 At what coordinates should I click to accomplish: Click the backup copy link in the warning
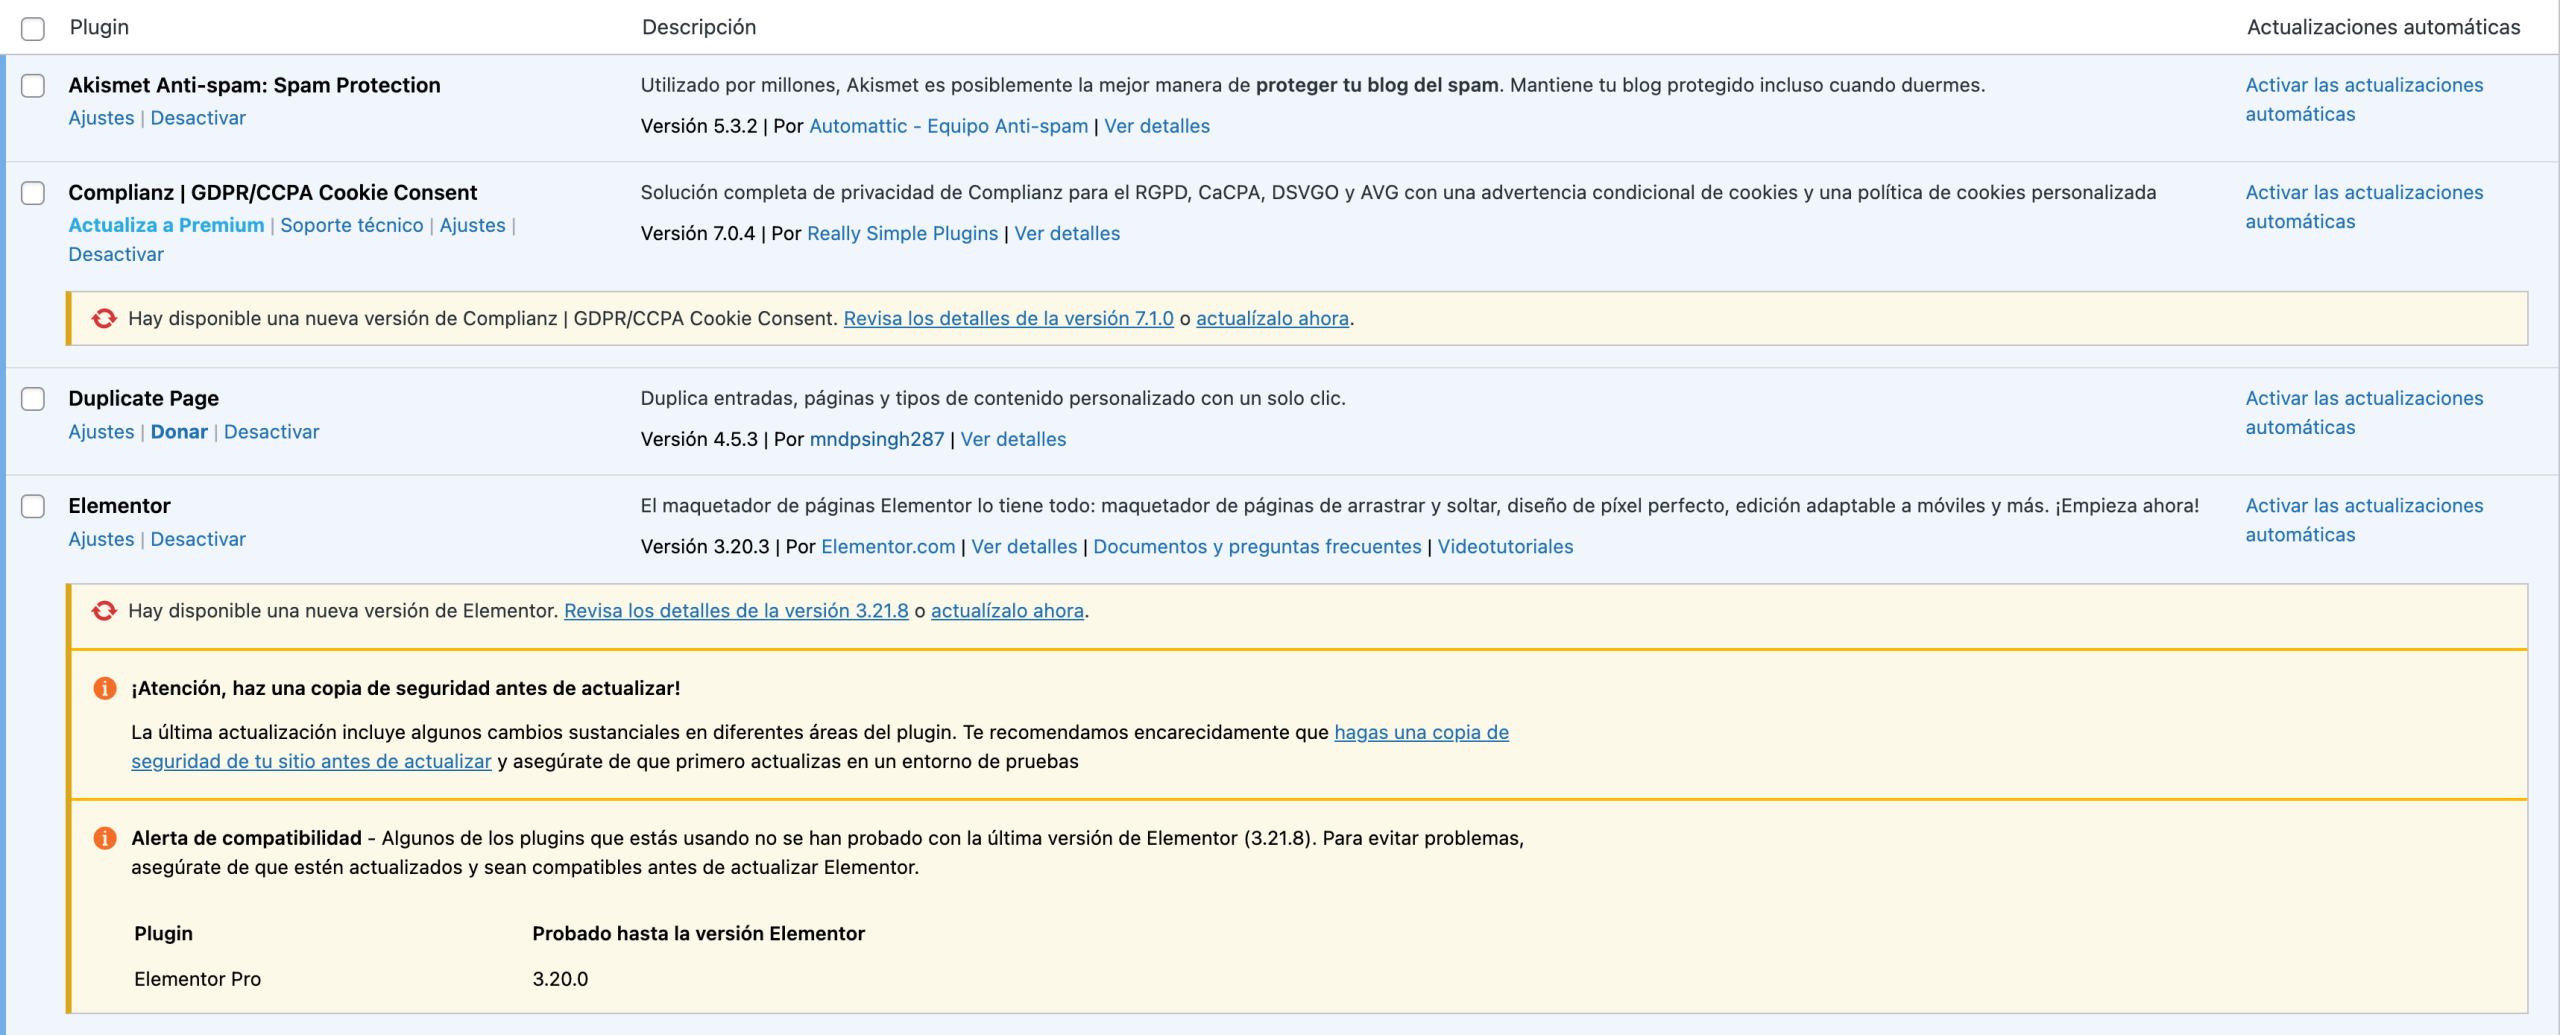(x=1421, y=732)
